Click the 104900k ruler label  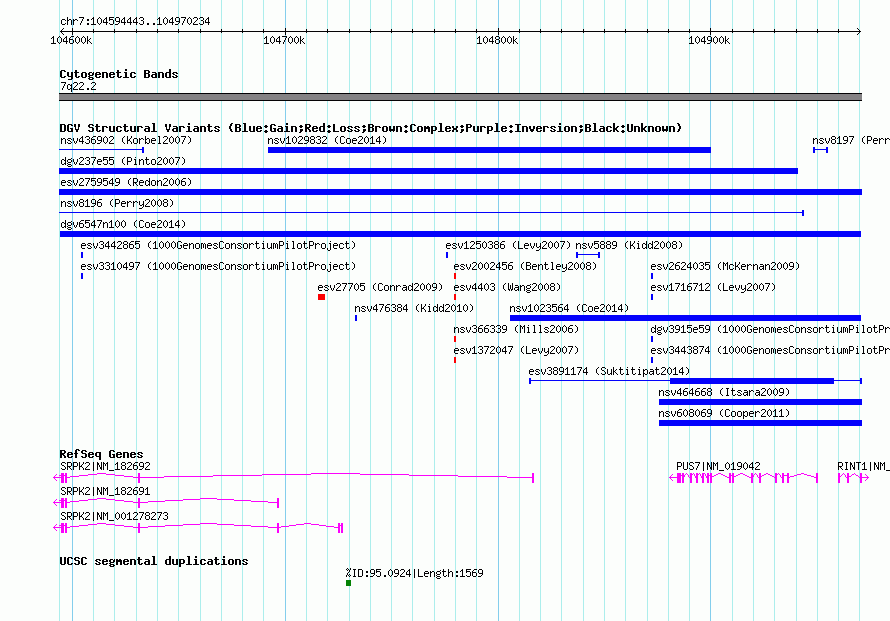point(709,40)
